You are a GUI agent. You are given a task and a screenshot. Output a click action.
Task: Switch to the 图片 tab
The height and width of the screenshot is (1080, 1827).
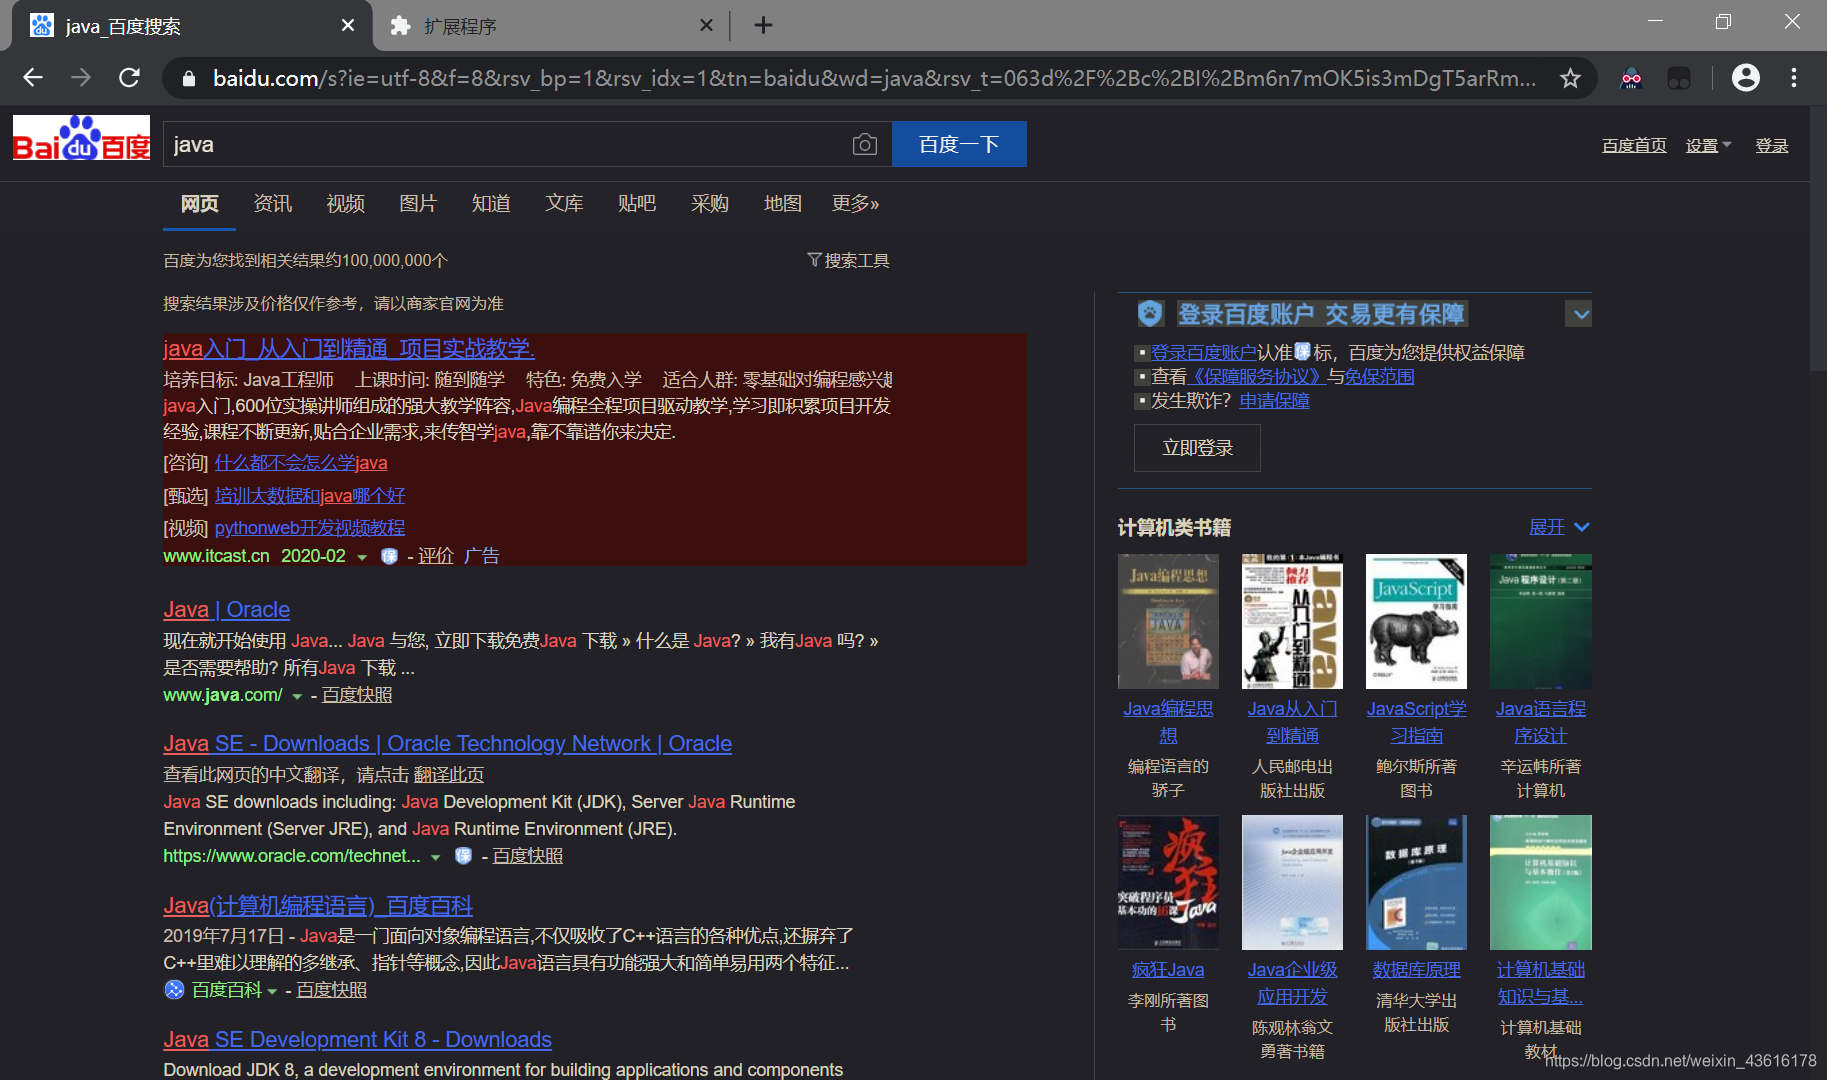click(418, 203)
